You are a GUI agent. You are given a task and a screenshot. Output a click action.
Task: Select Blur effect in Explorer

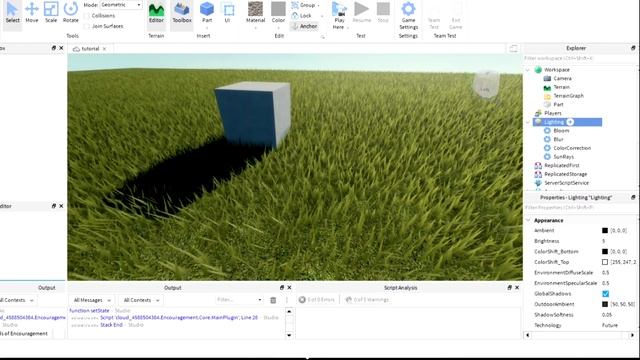pyautogui.click(x=558, y=139)
